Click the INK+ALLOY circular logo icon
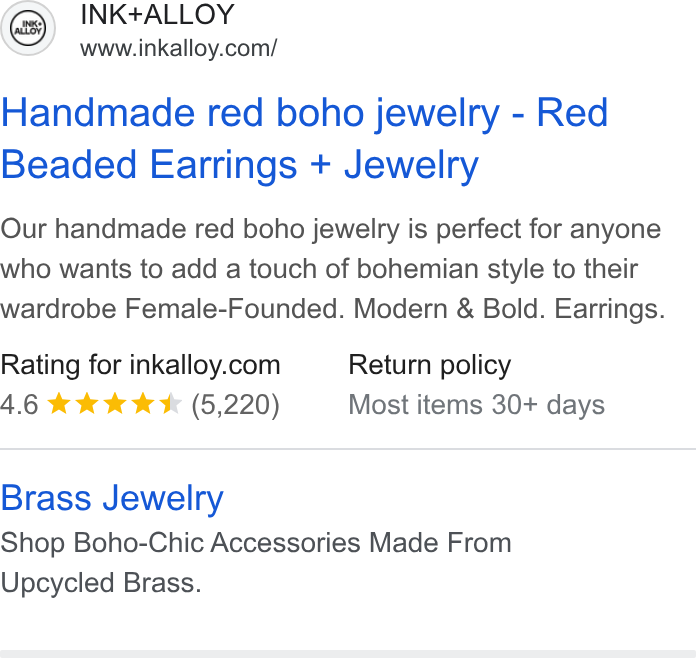 pos(28,28)
